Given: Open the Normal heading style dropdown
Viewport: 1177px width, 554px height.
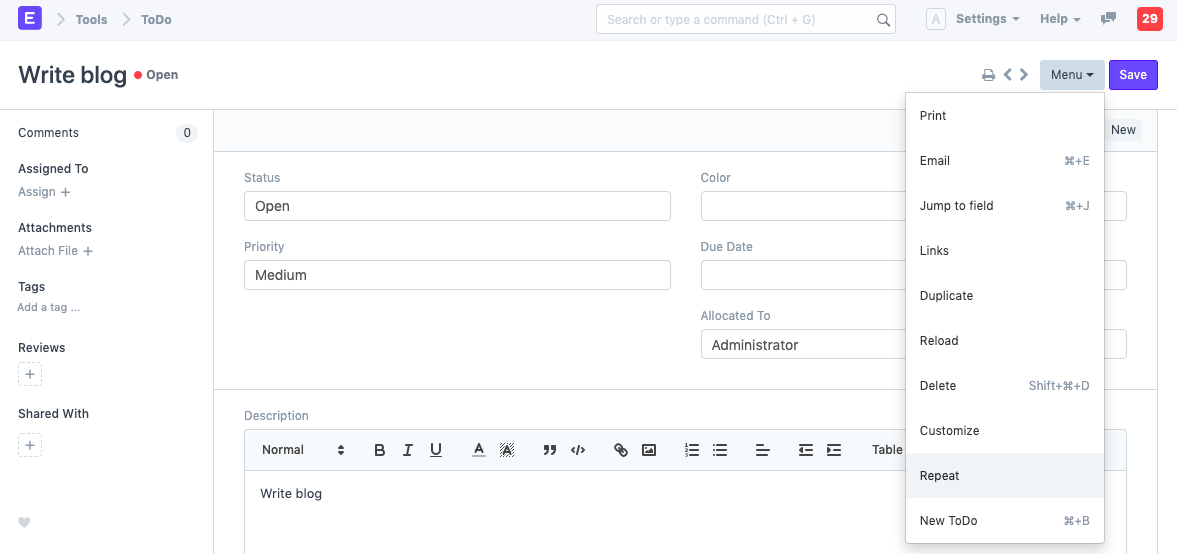Looking at the screenshot, I should (302, 450).
